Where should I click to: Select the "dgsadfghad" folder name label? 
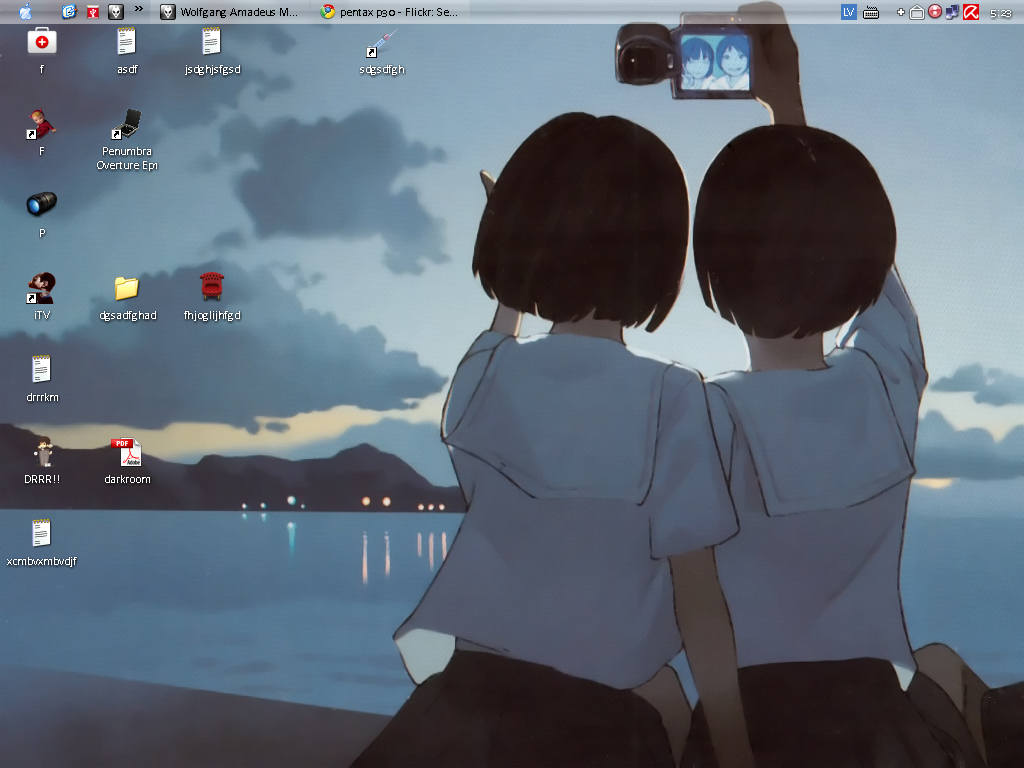128,315
